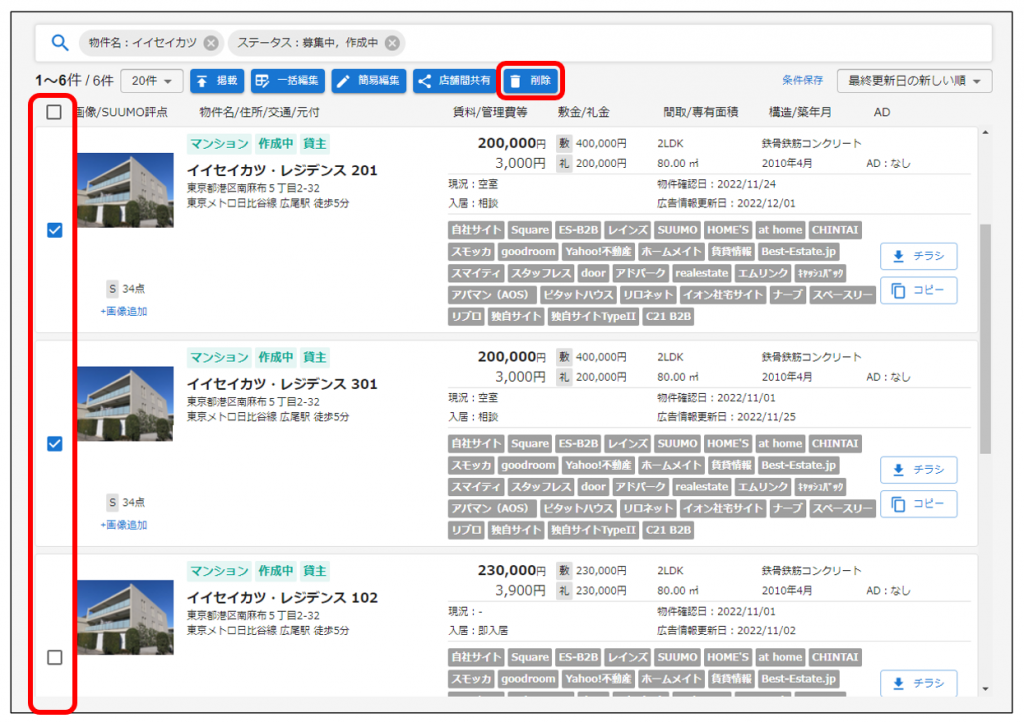The height and width of the screenshot is (723, 1024).
Task: Click the 敷金/礼金 column header
Action: tap(583, 112)
